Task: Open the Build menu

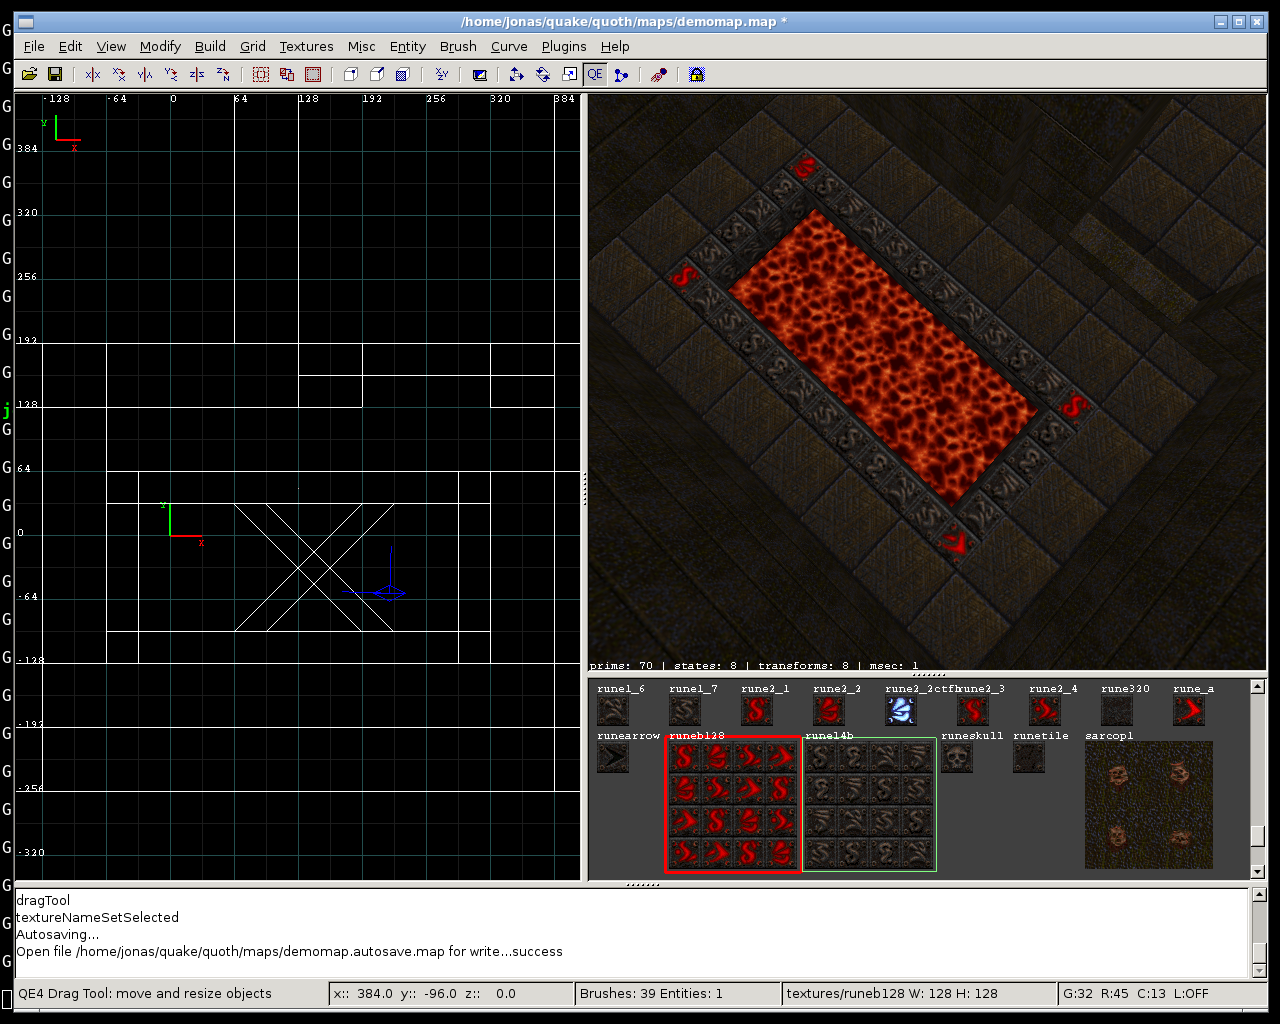Action: (x=210, y=46)
